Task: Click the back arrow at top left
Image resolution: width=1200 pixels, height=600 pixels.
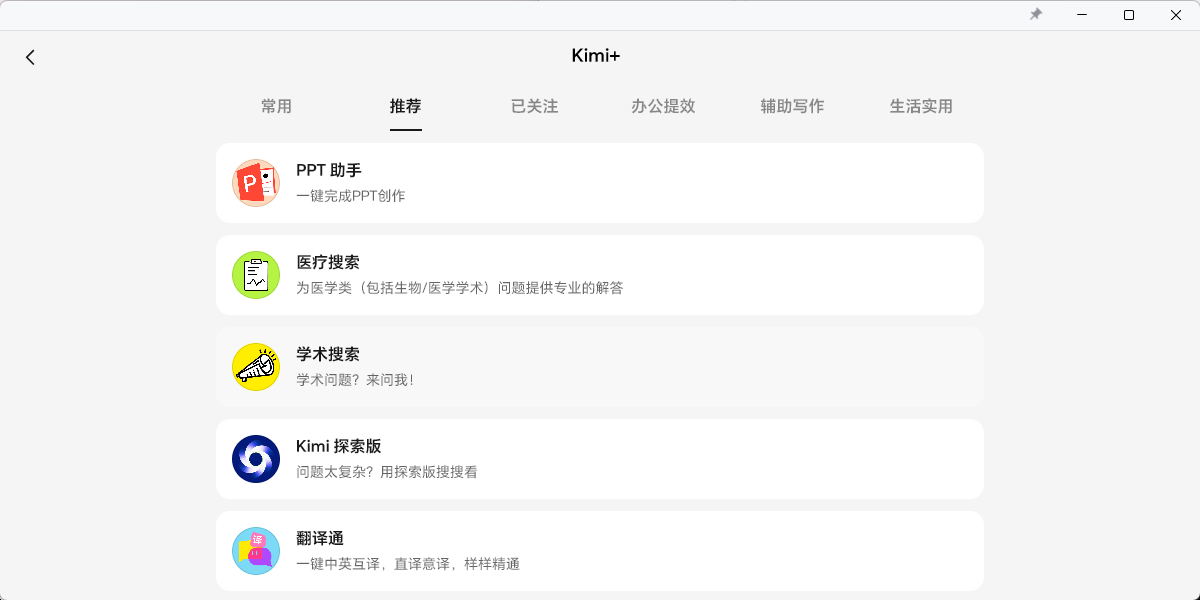Action: coord(30,57)
